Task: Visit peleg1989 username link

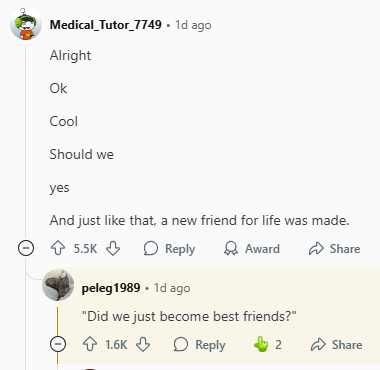Action: coord(111,288)
